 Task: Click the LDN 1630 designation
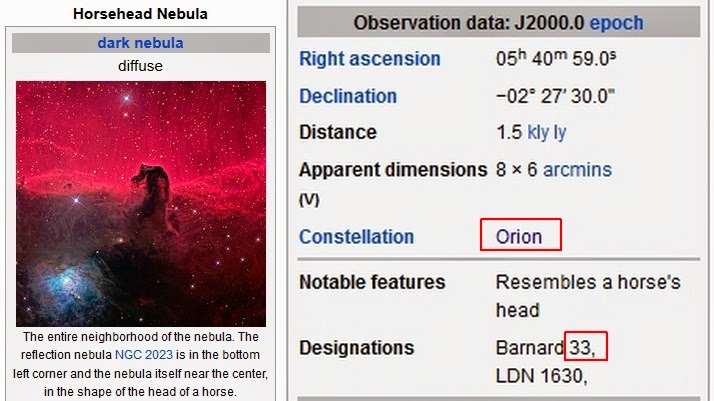(540, 376)
